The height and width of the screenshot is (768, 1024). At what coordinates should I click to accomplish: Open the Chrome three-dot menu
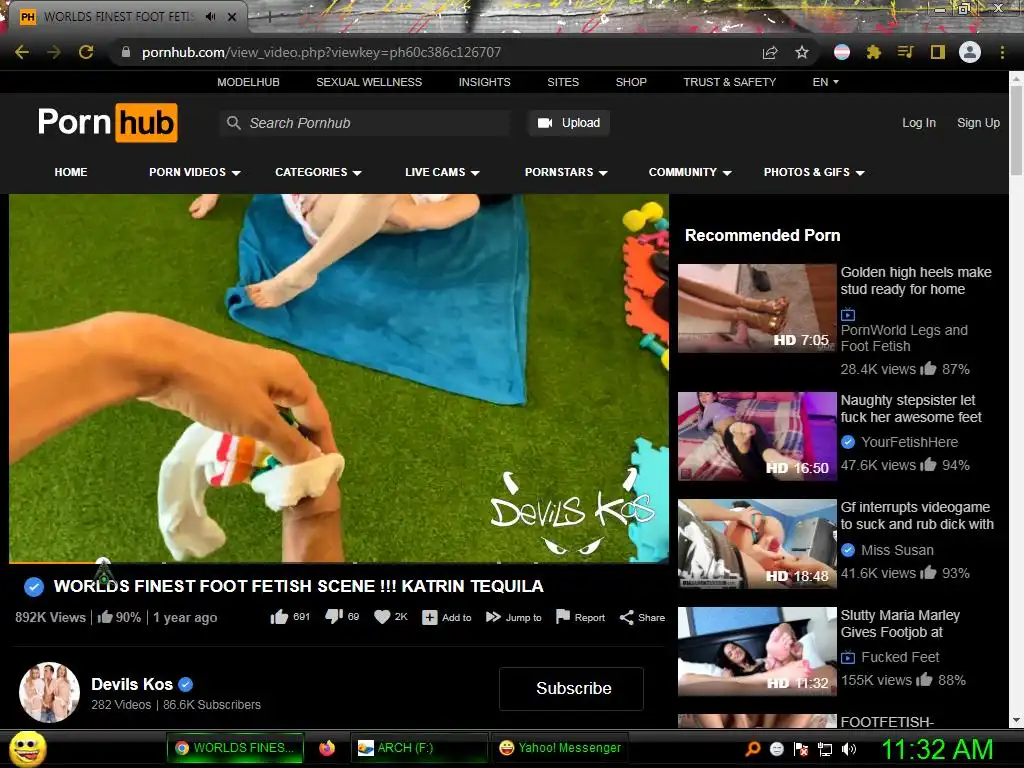(x=1002, y=52)
